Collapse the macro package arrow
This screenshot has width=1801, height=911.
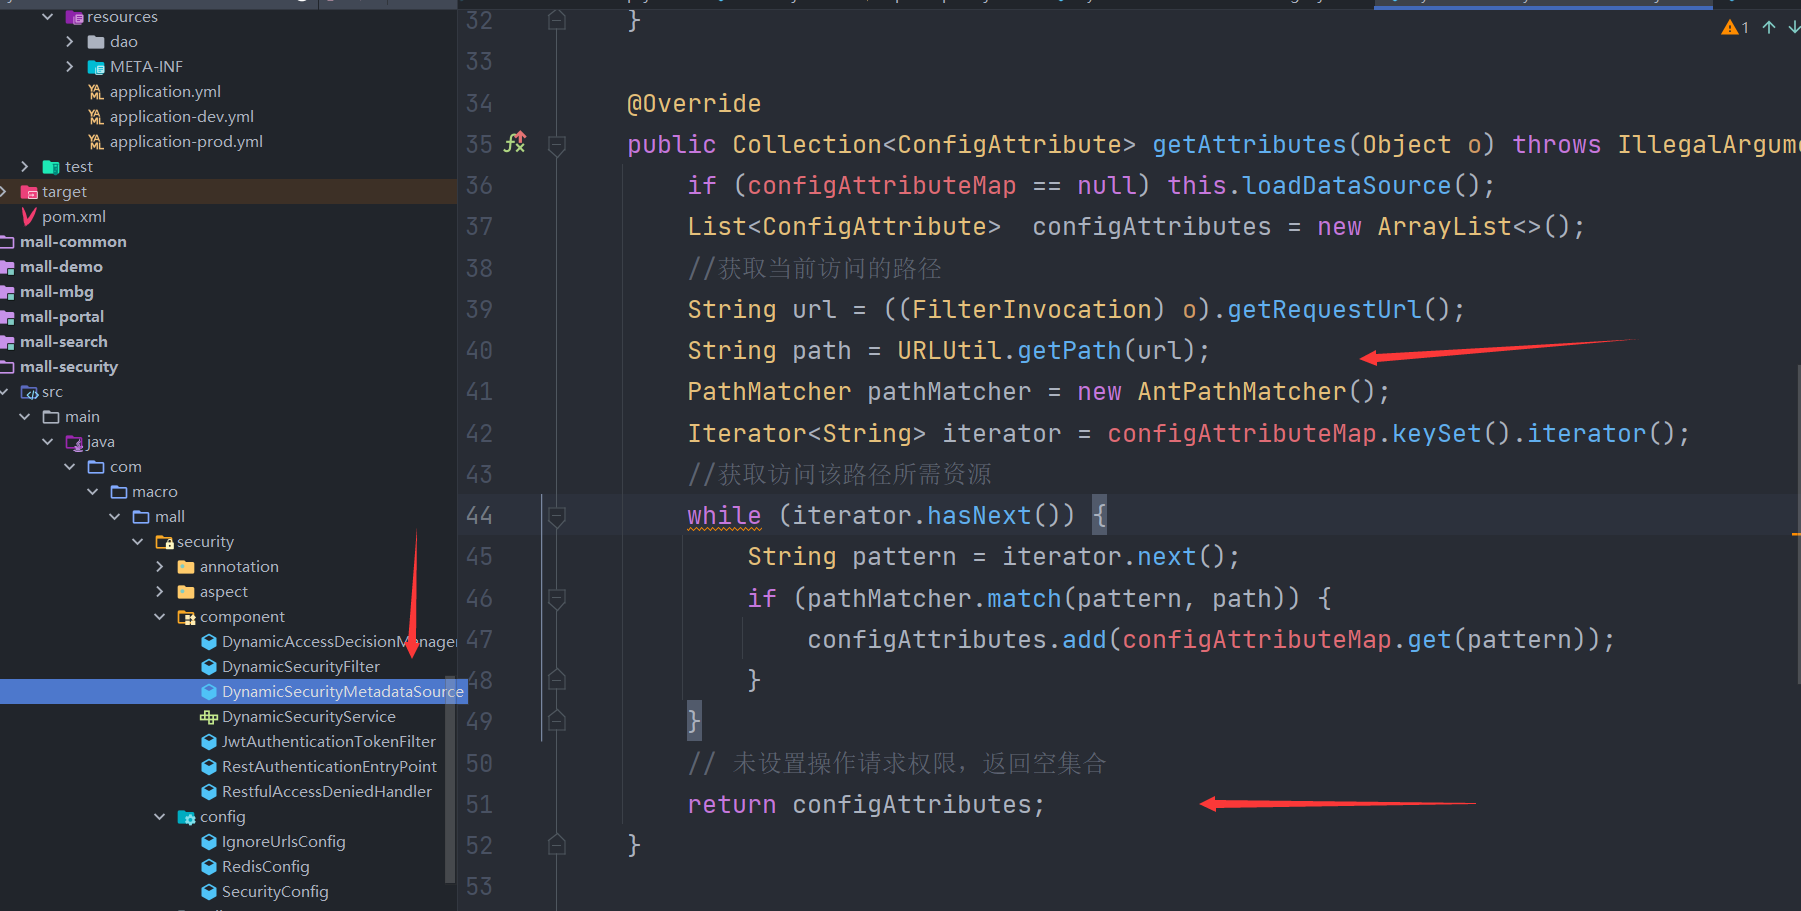pyautogui.click(x=92, y=491)
